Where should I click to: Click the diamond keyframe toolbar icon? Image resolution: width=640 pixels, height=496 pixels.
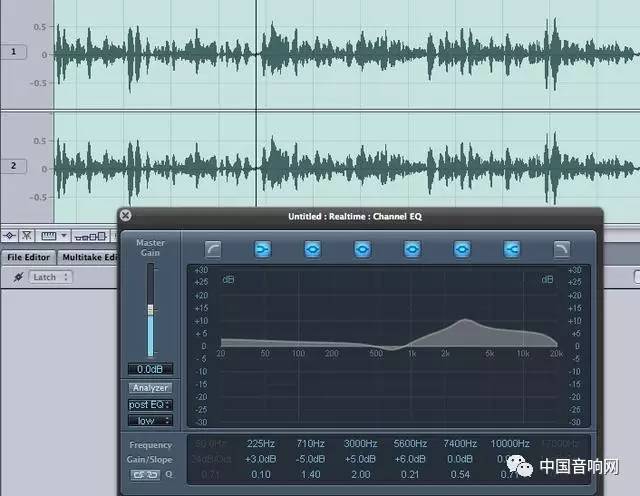(9, 236)
